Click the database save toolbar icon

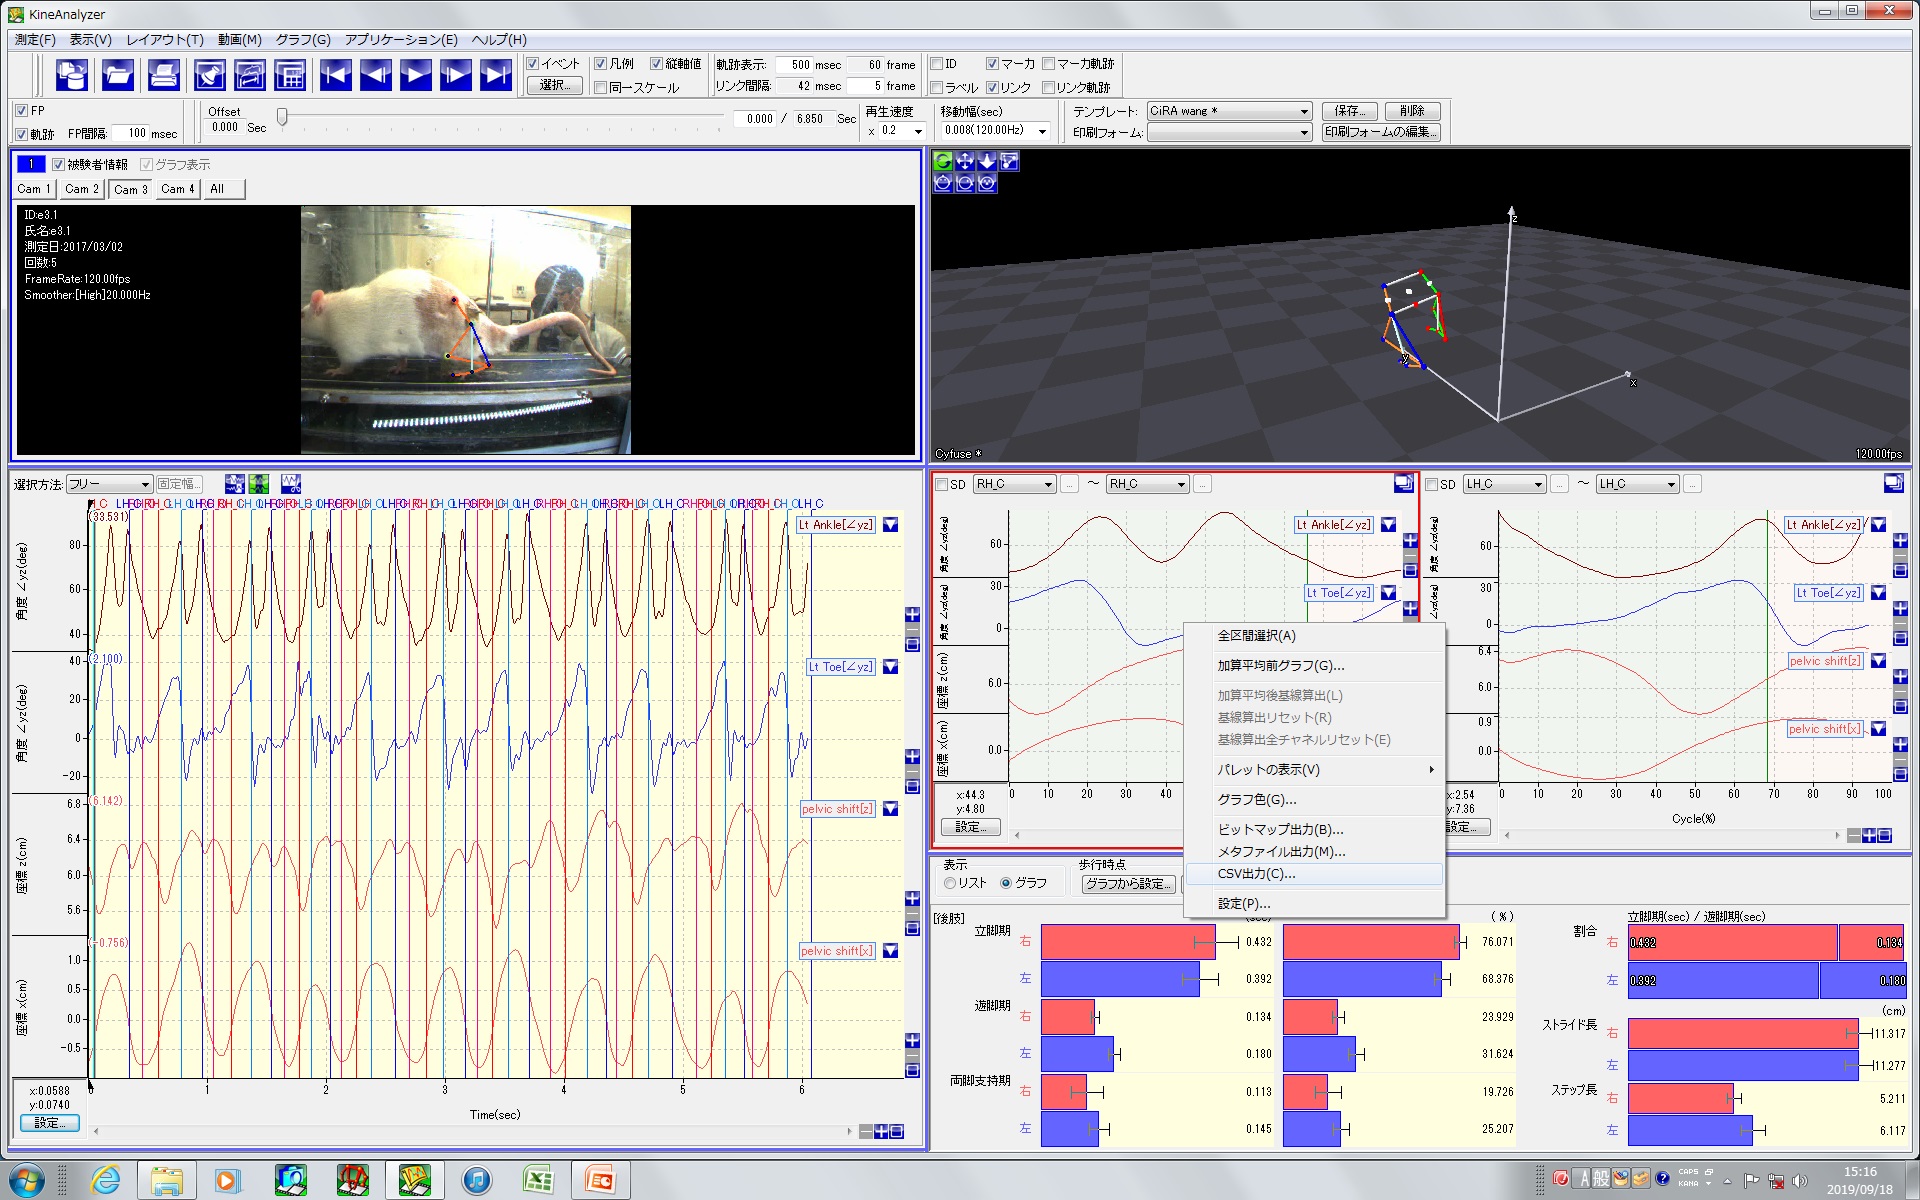(x=72, y=75)
